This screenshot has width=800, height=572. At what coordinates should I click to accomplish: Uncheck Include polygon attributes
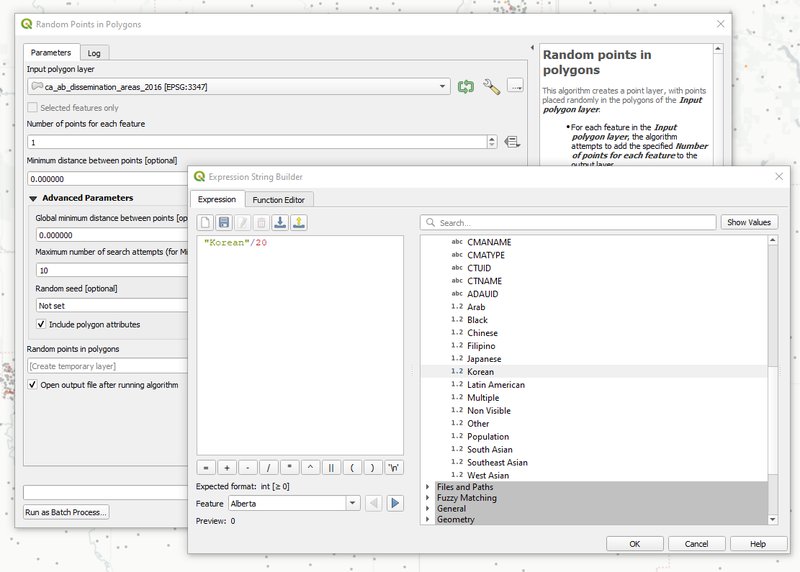(41, 325)
